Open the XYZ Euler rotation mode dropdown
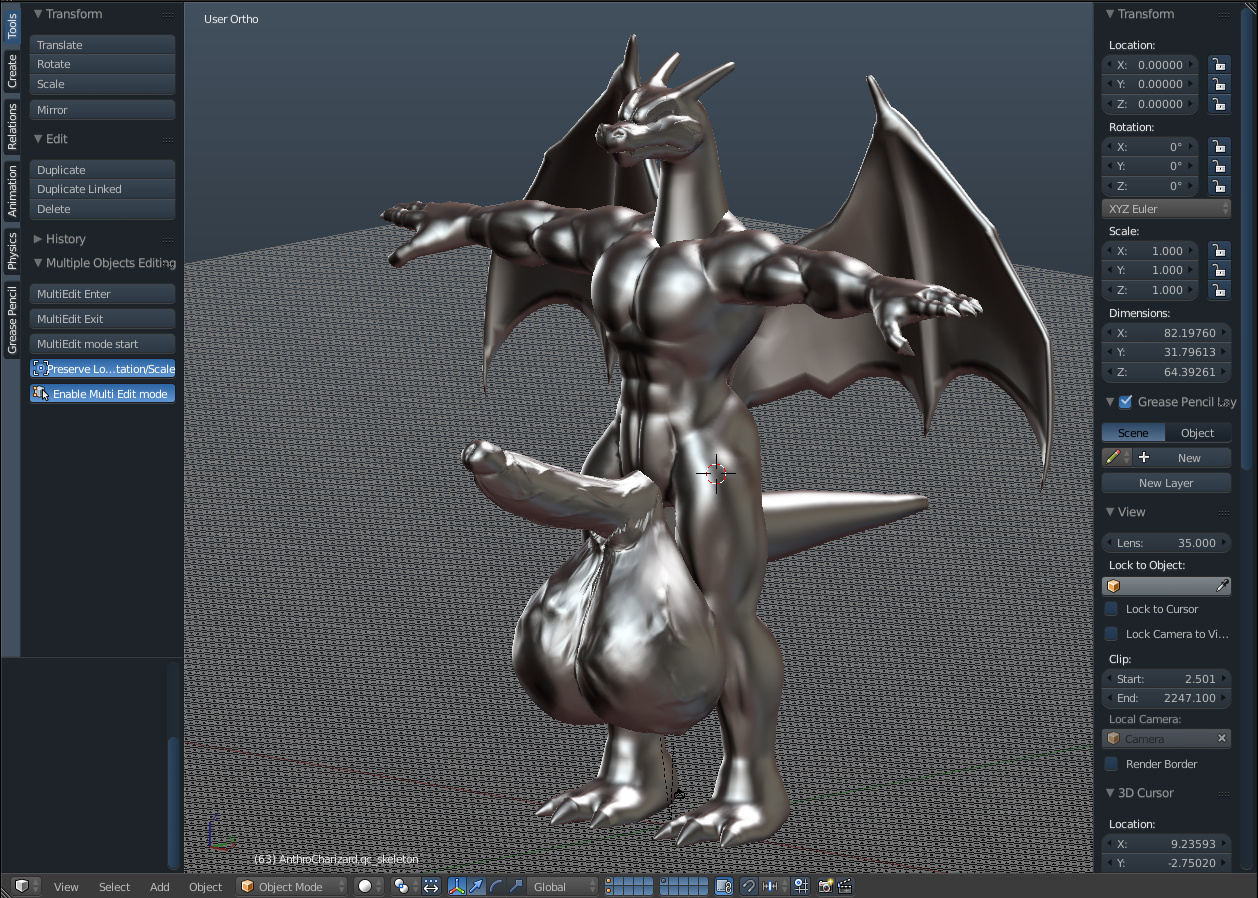Screen dimensions: 1258x898 1166,209
